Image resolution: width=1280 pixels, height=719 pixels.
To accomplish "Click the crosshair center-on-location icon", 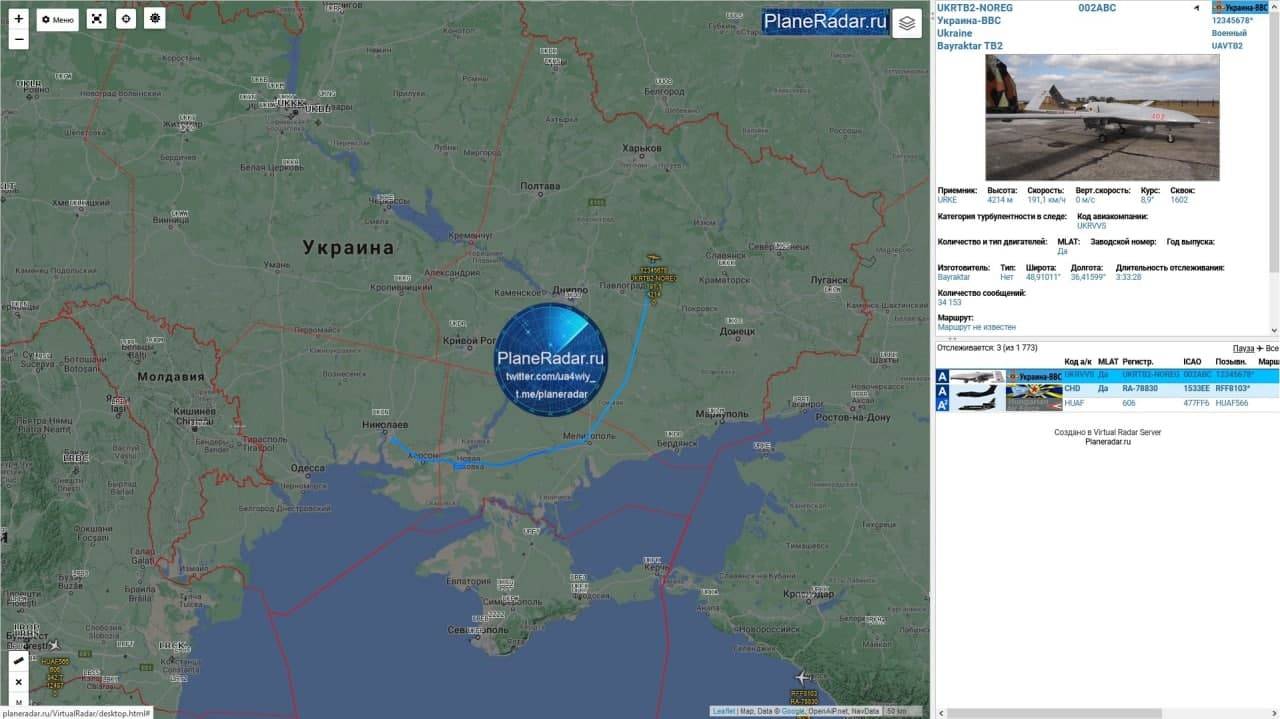I will point(125,19).
